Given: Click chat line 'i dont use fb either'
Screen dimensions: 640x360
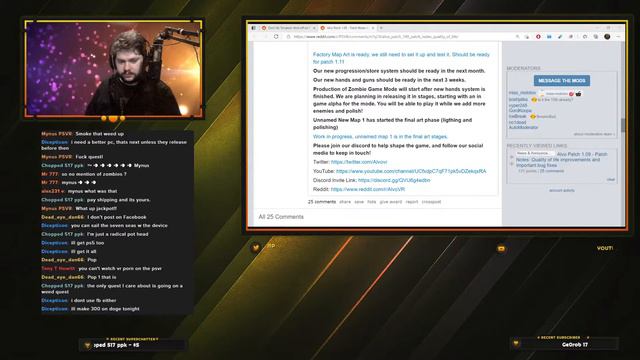Looking at the screenshot, I should 93,300.
